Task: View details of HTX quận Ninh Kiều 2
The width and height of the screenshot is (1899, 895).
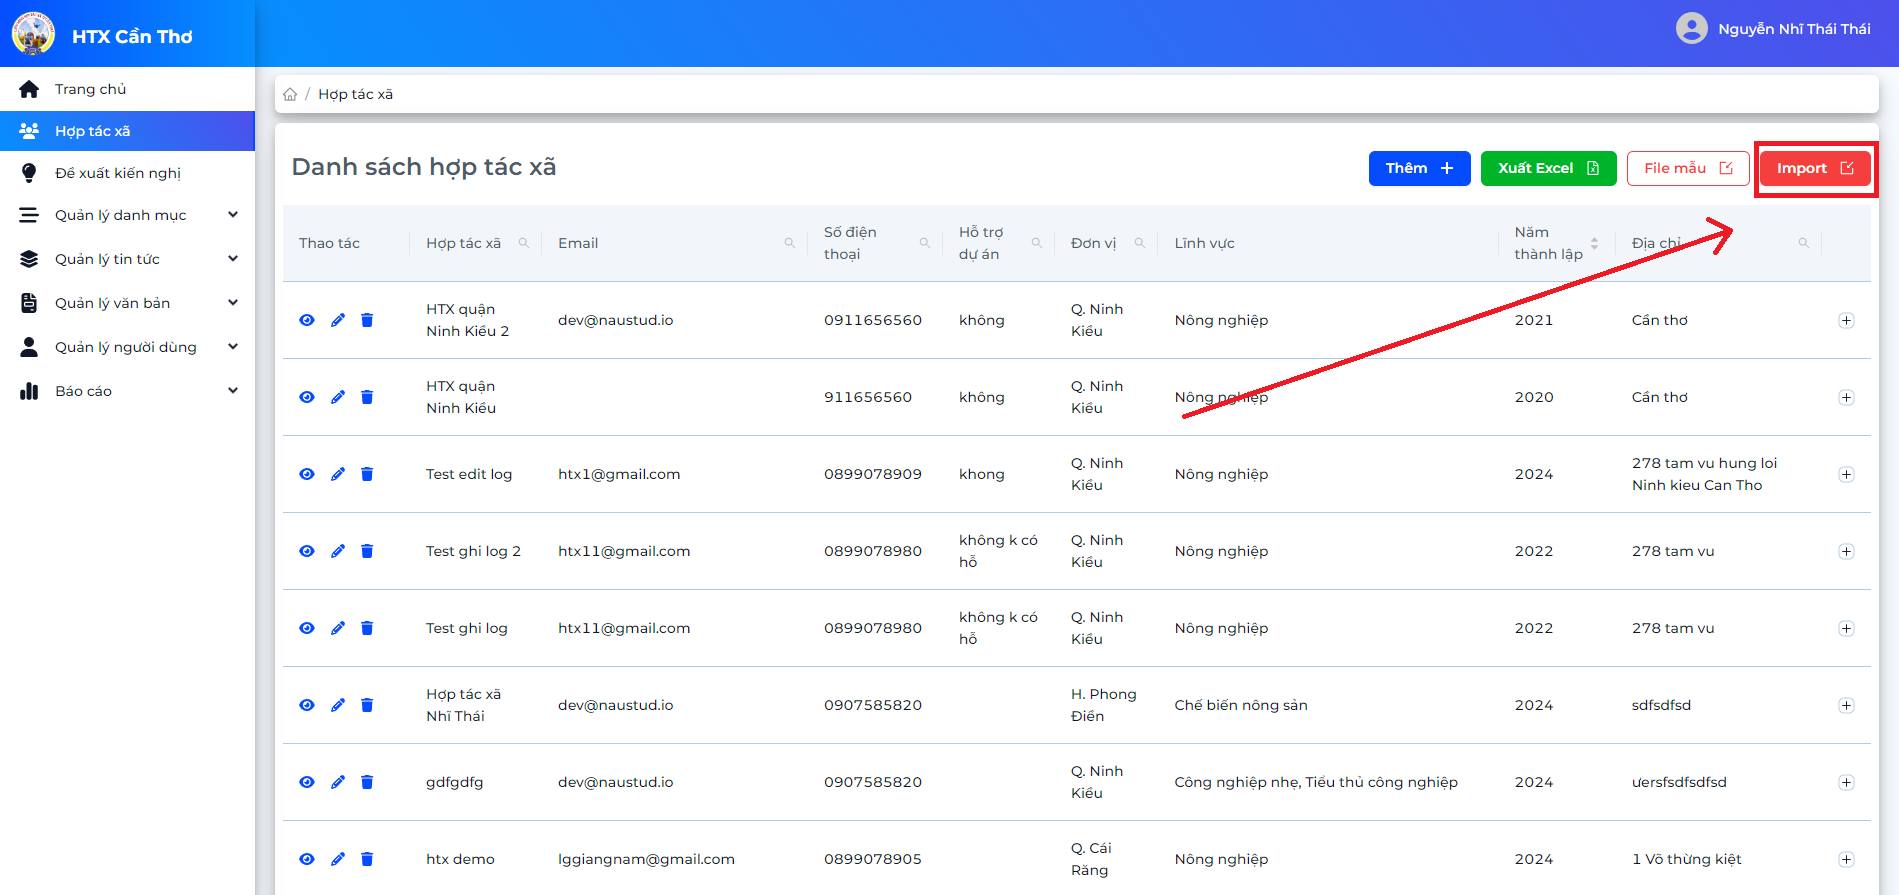Action: [x=307, y=320]
